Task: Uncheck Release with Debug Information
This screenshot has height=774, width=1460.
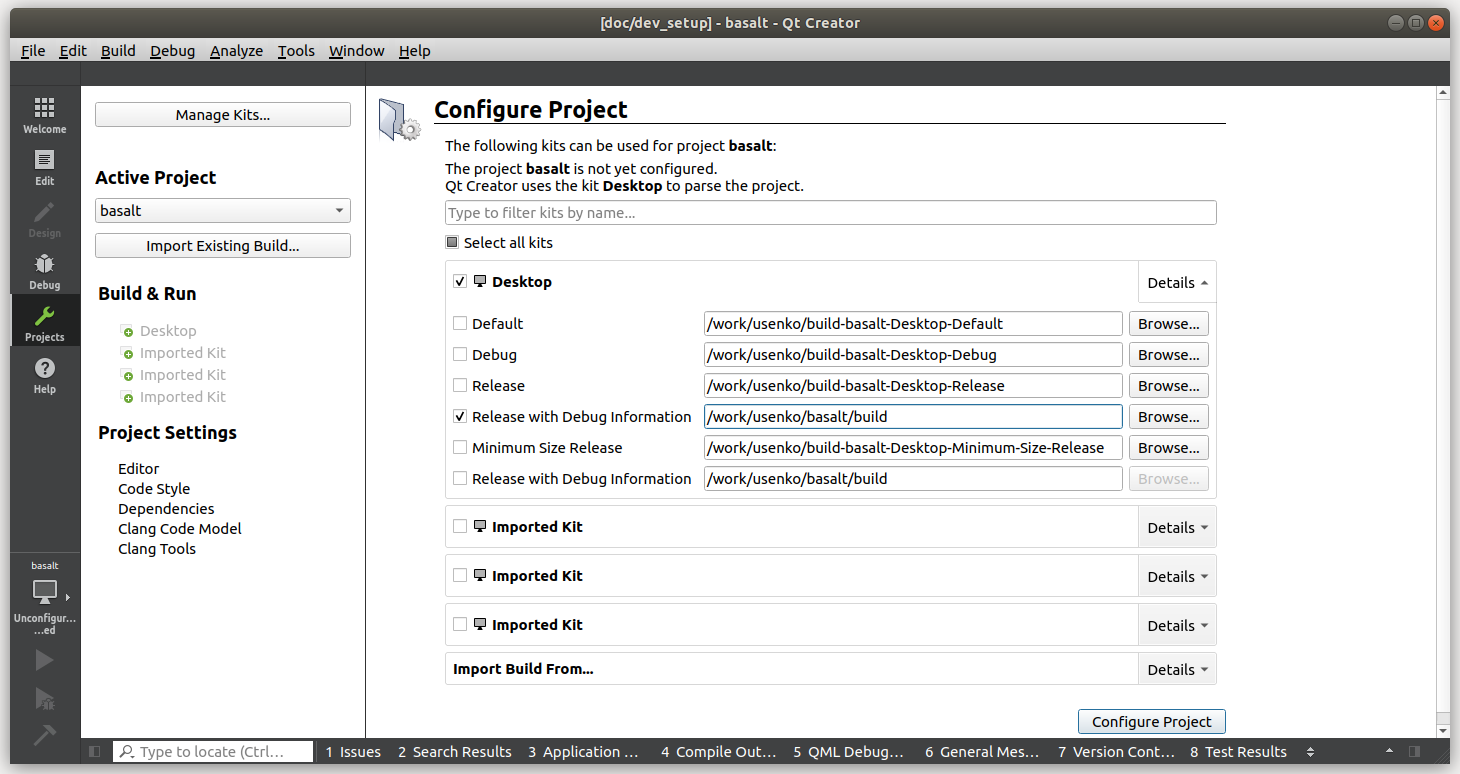Action: tap(460, 416)
